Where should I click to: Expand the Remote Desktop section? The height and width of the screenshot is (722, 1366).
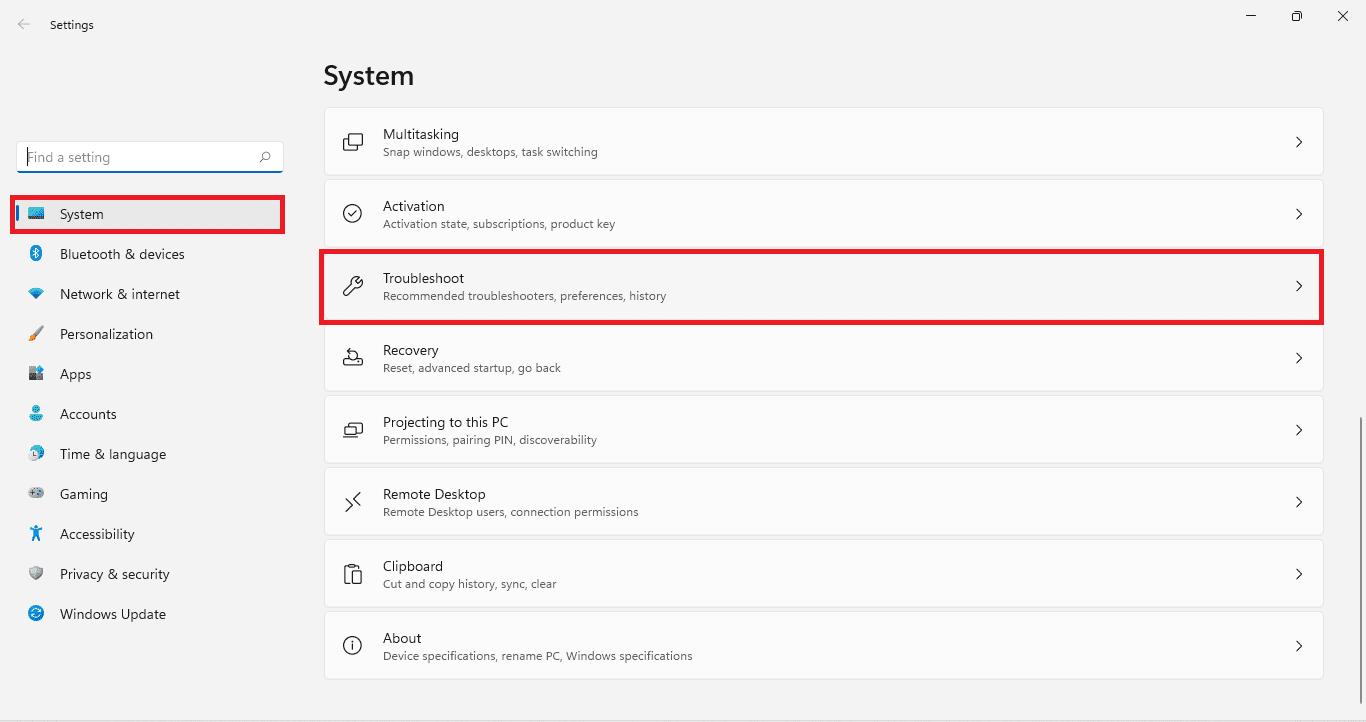point(1299,502)
